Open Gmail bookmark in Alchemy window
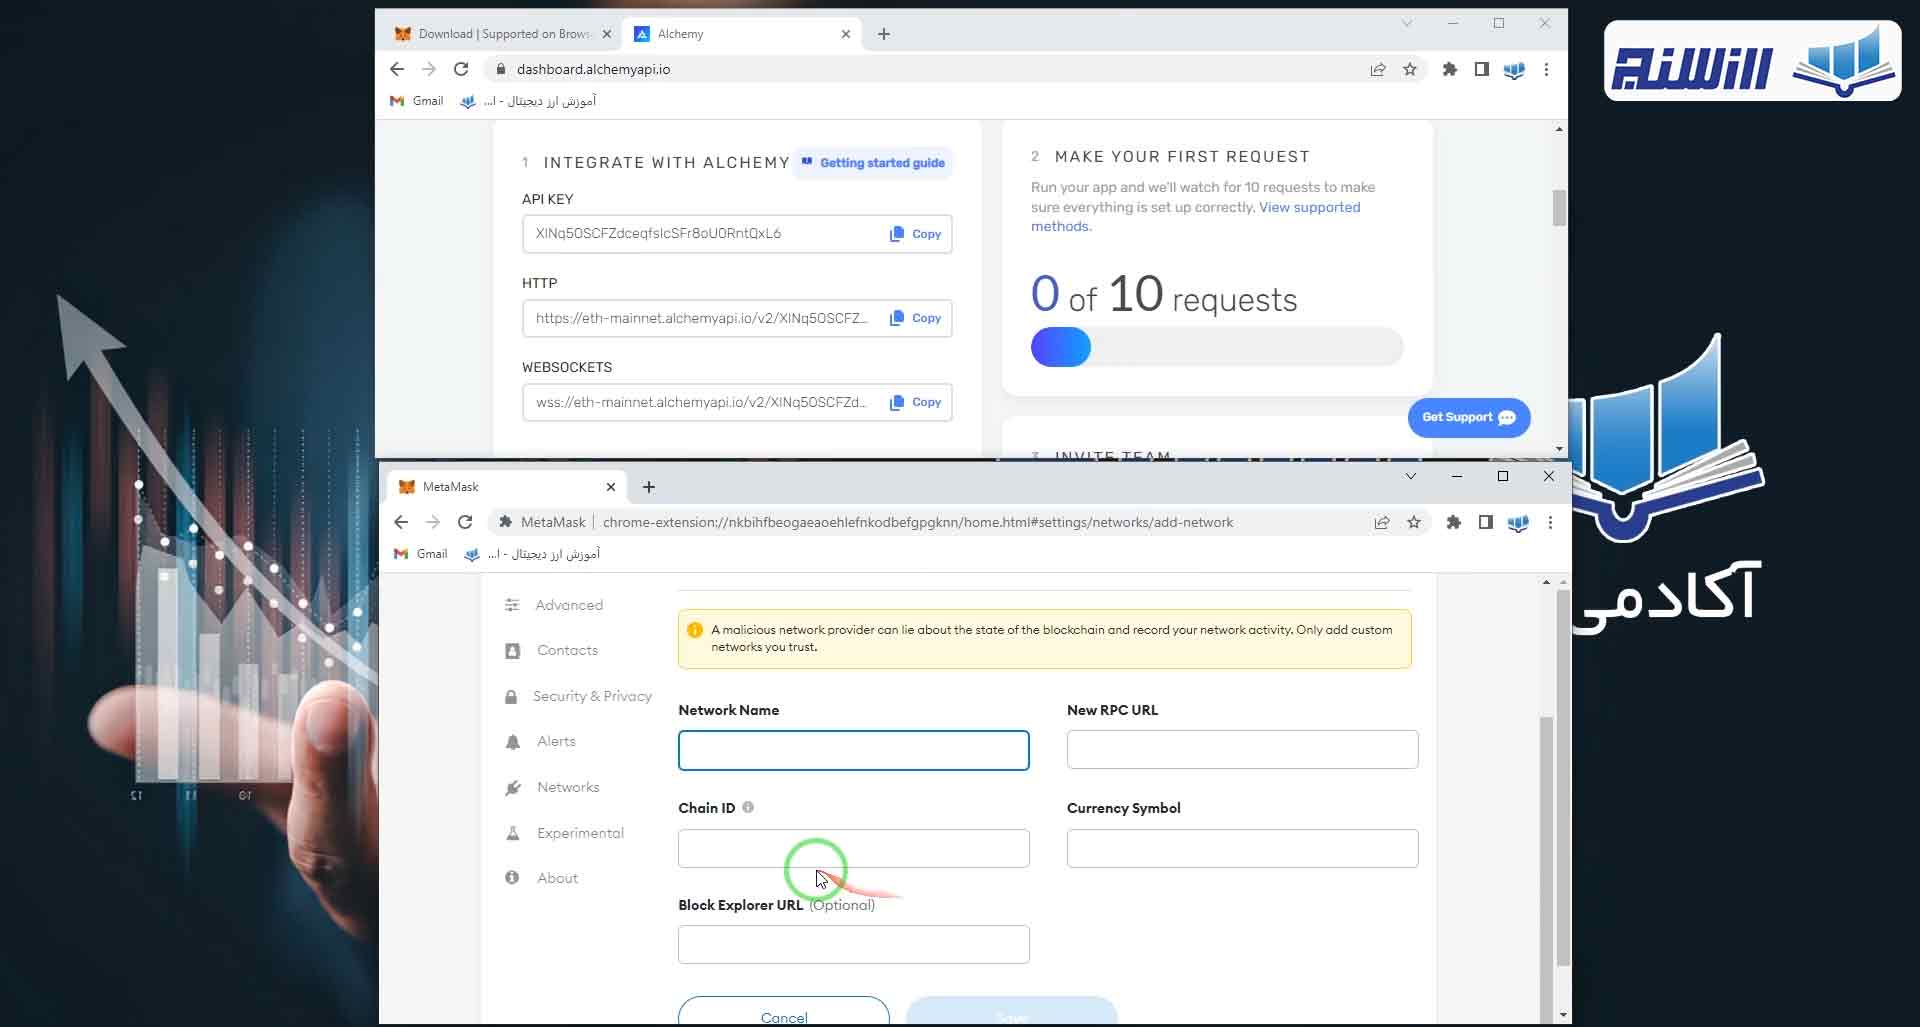 tap(417, 101)
